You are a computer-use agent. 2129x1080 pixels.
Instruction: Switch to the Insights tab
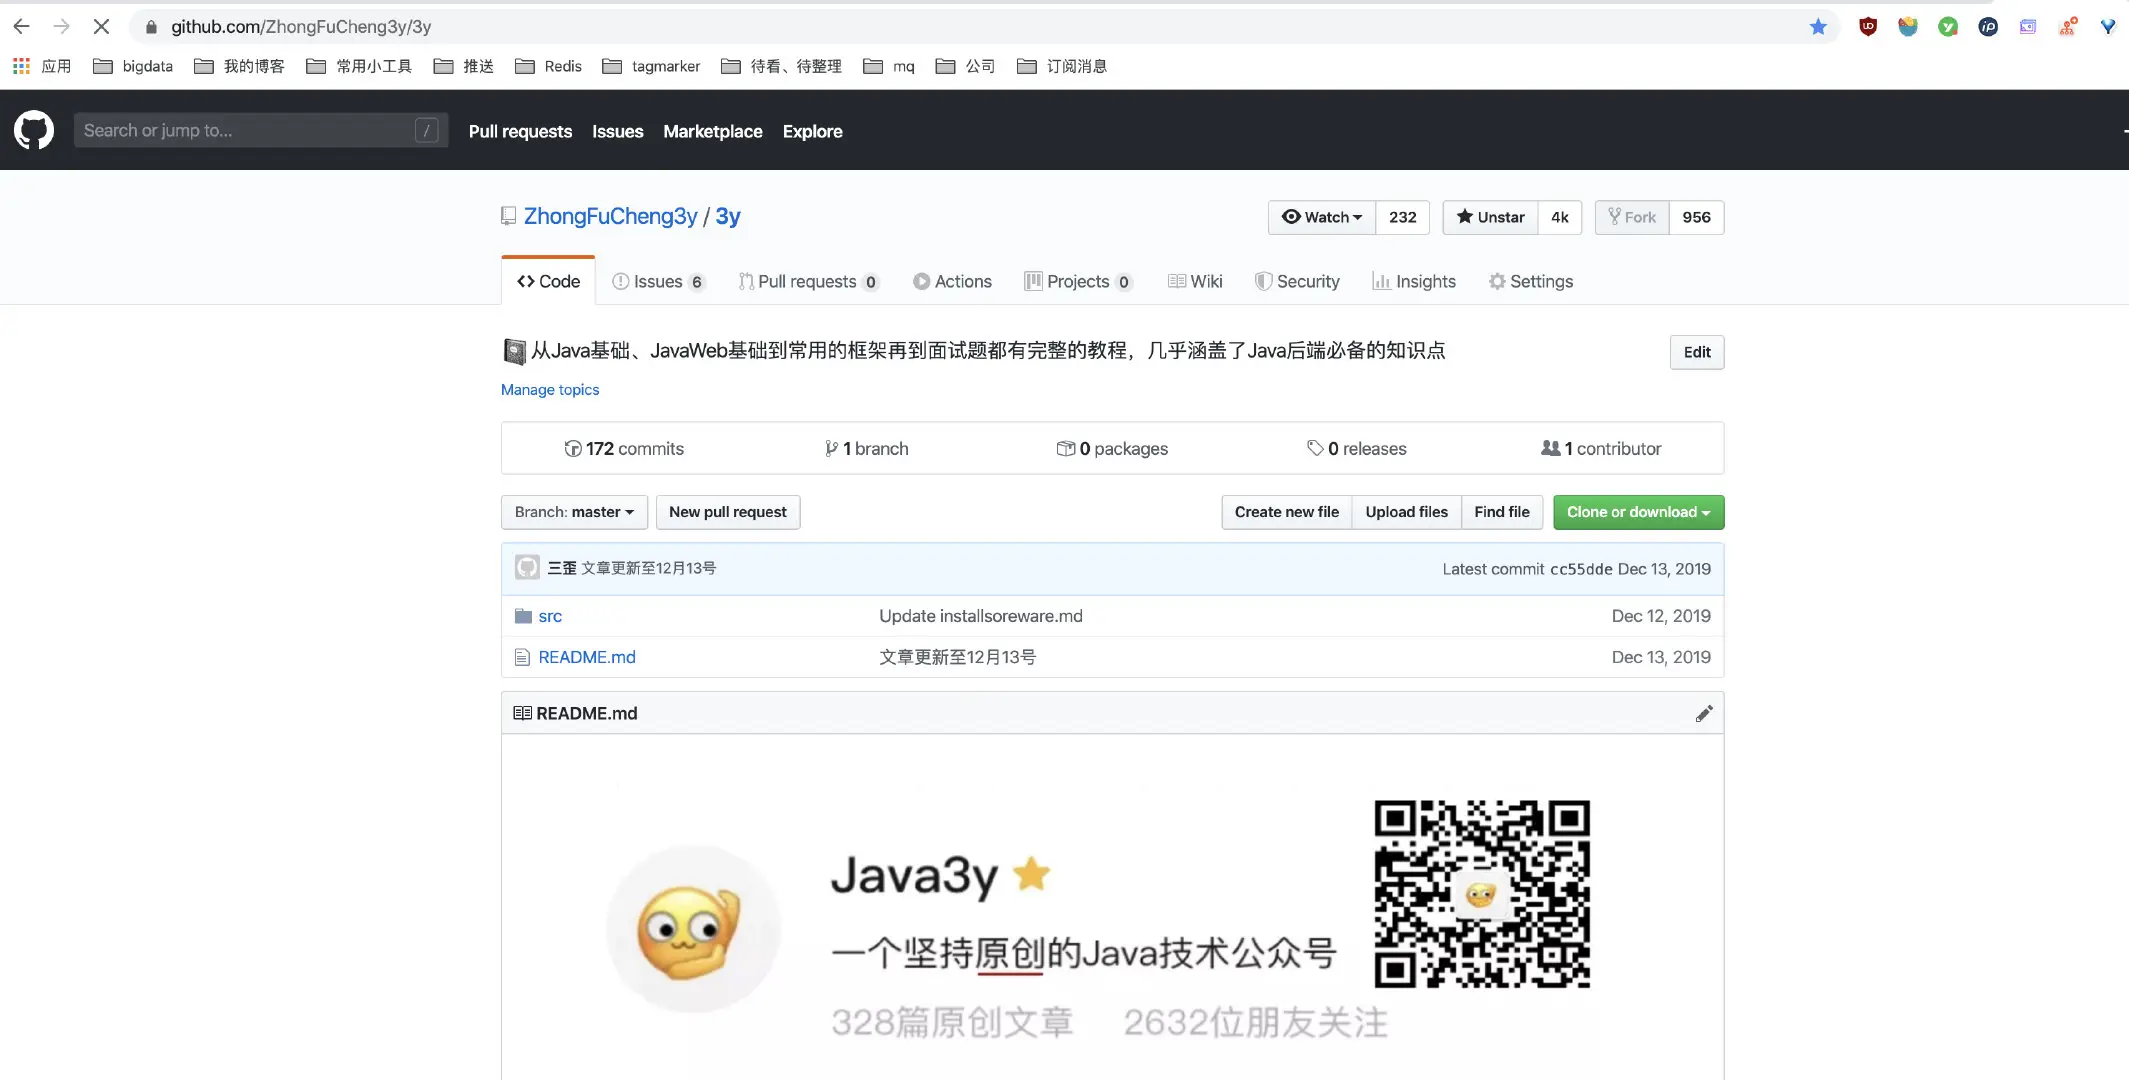(x=1414, y=281)
